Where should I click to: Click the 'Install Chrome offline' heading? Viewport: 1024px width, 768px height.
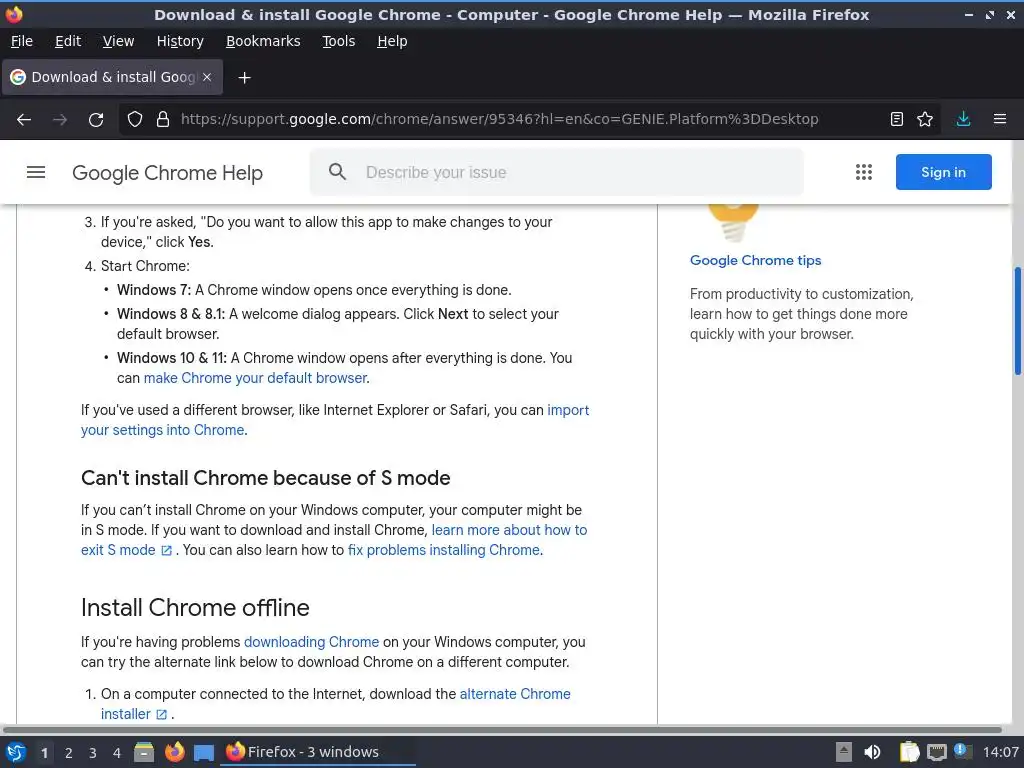pos(195,608)
